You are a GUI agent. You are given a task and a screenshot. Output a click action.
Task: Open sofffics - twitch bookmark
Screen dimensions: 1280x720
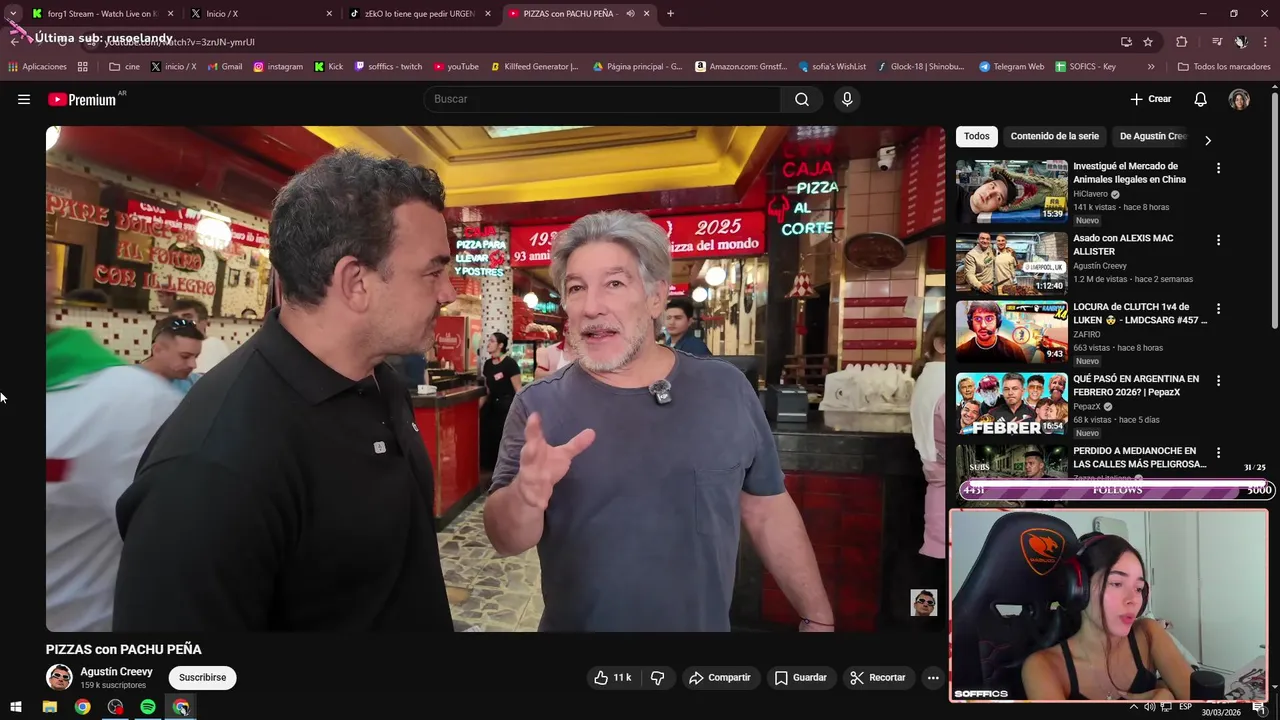tap(388, 67)
